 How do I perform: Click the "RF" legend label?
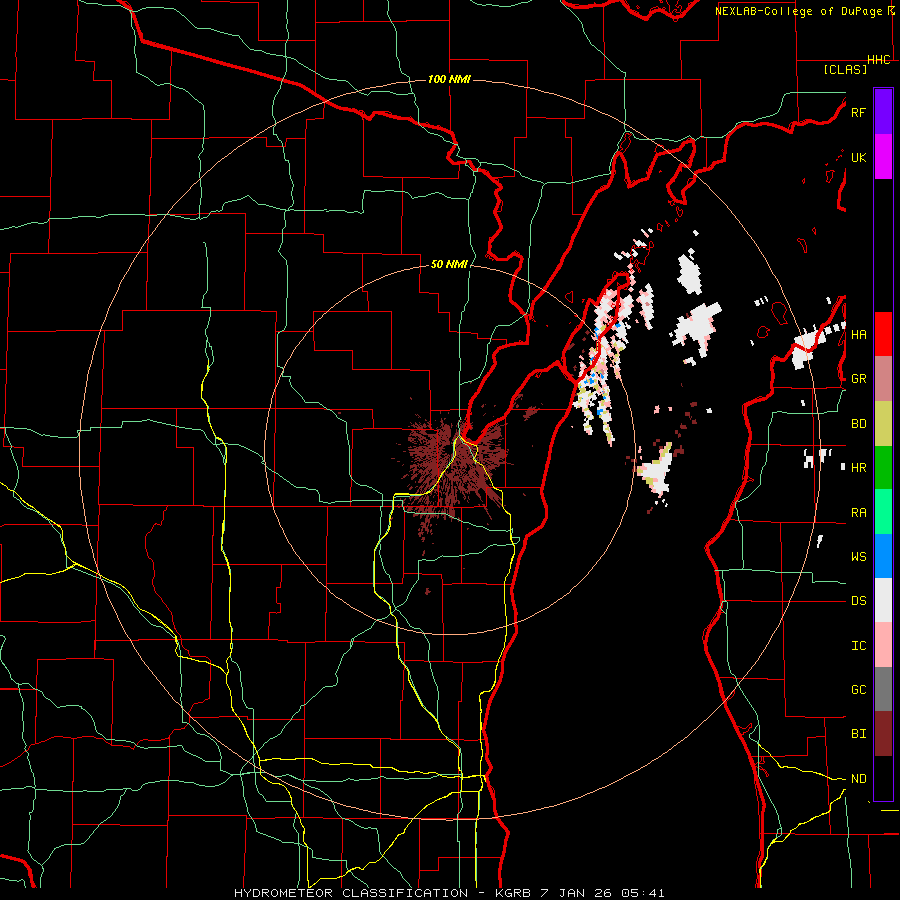pyautogui.click(x=858, y=112)
